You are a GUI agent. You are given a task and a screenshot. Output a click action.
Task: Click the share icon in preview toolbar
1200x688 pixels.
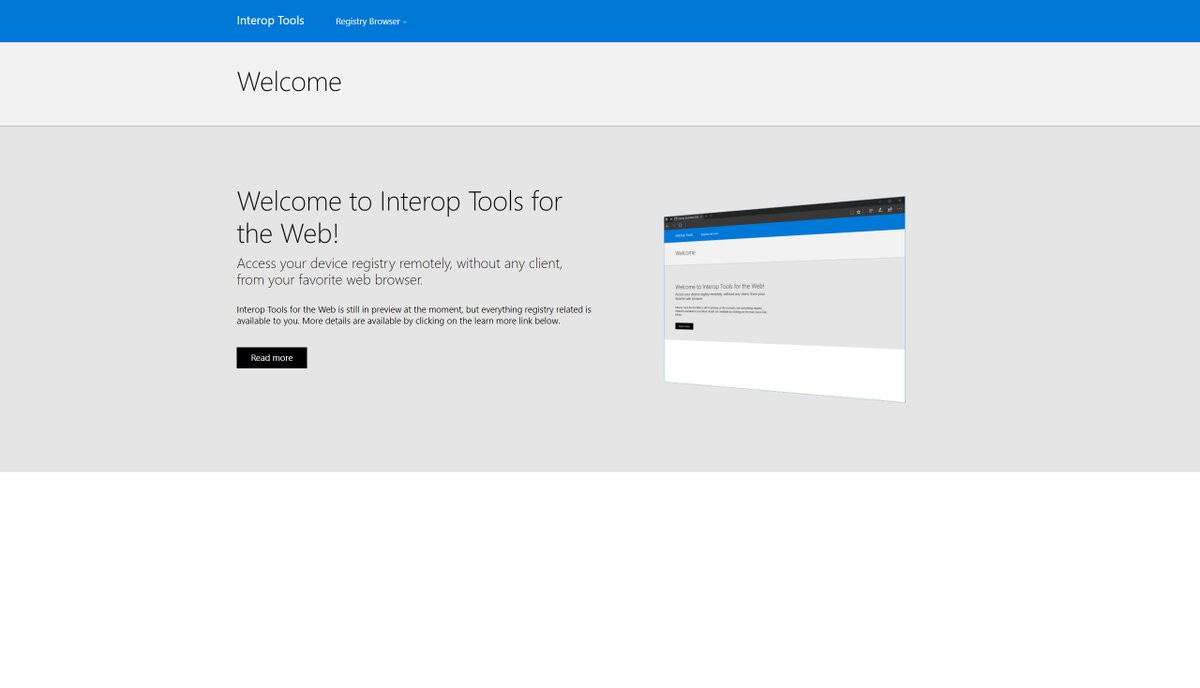890,209
